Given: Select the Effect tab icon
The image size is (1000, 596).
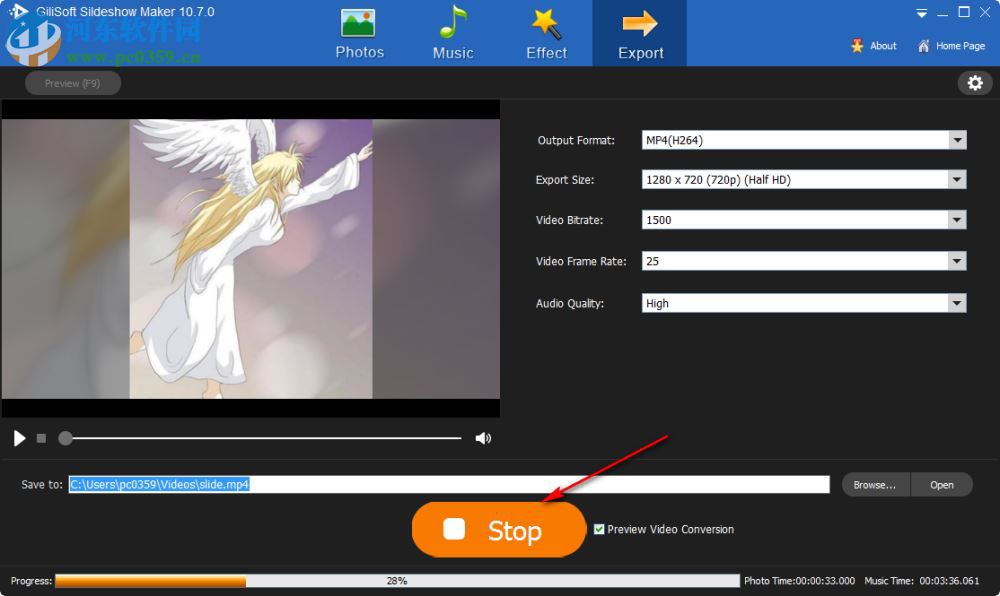Looking at the screenshot, I should point(546,33).
